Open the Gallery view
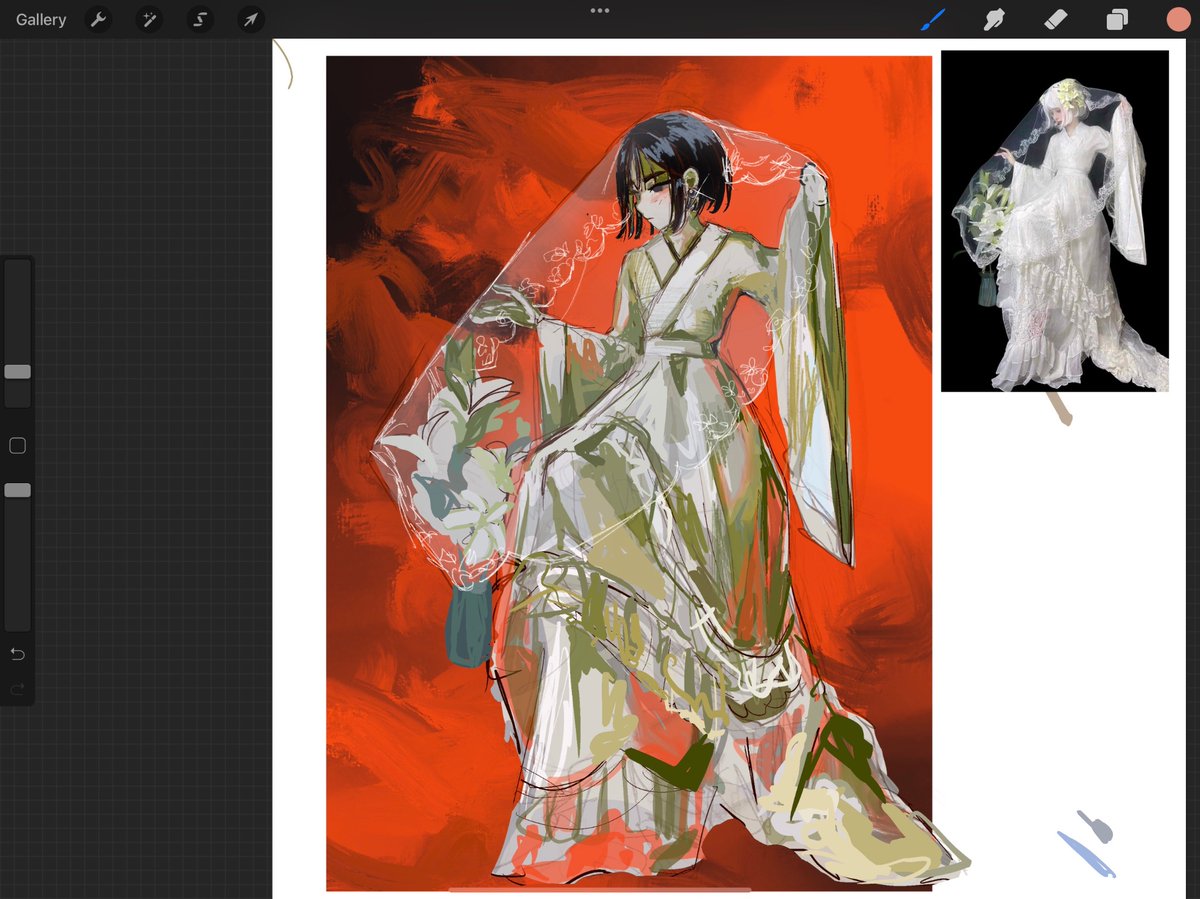This screenshot has height=899, width=1200. tap(41, 19)
